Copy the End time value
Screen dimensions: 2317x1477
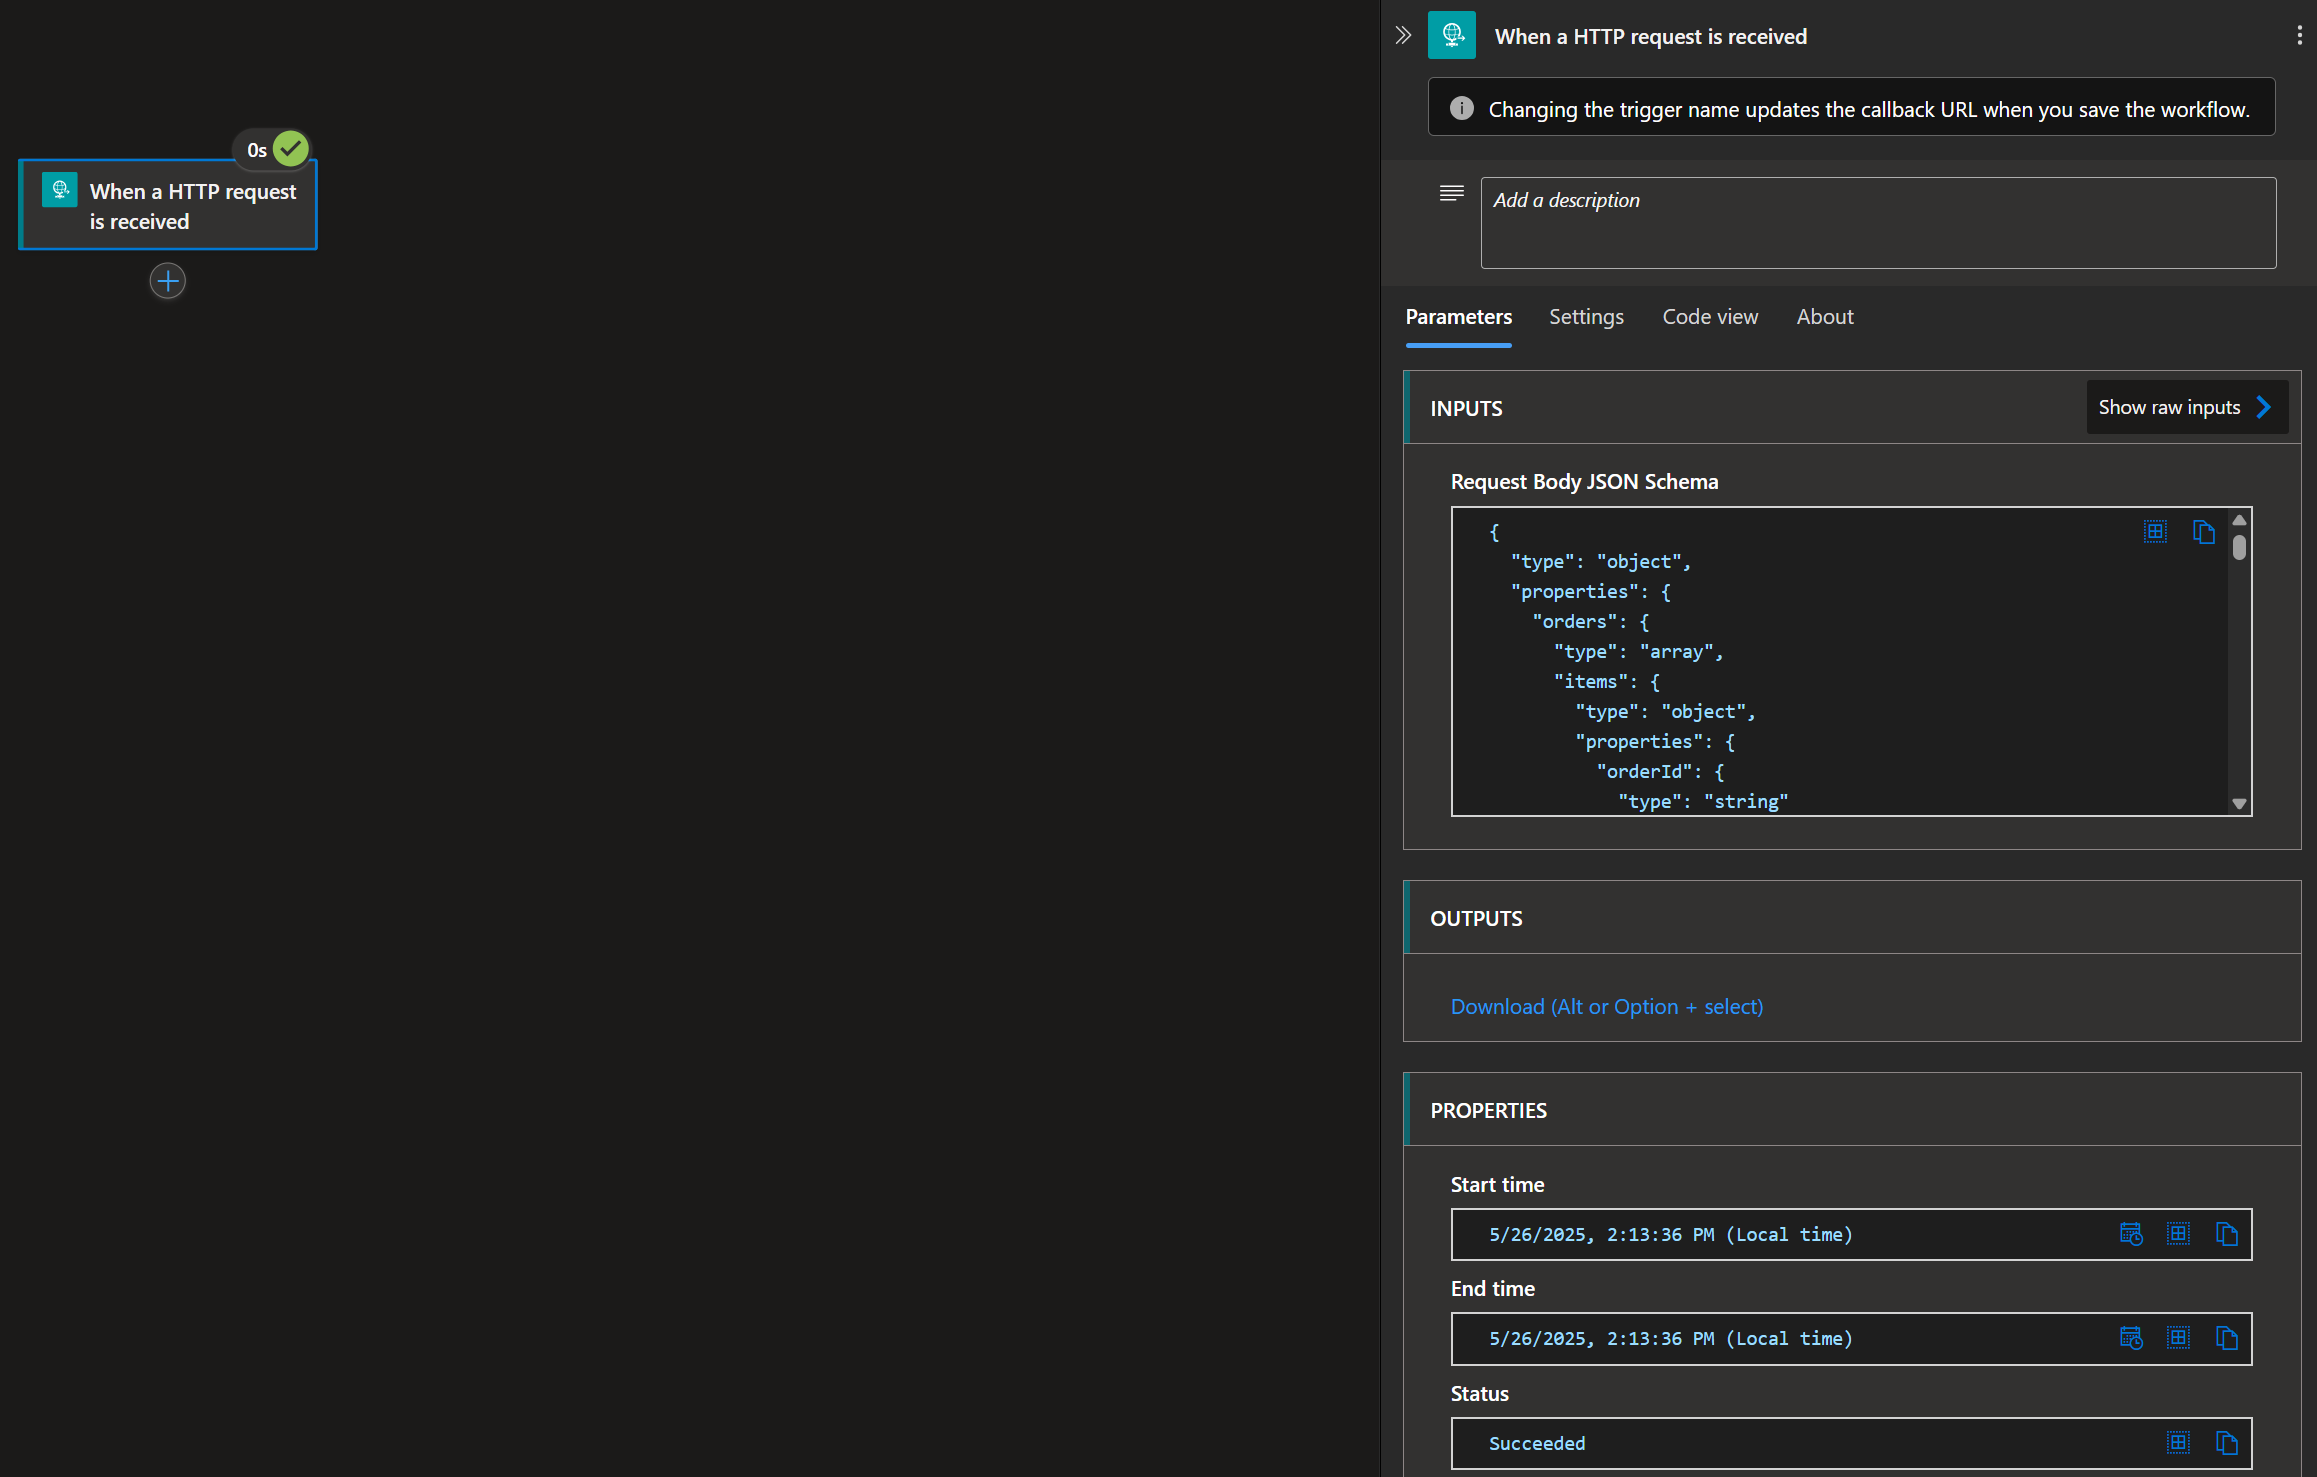2226,1338
